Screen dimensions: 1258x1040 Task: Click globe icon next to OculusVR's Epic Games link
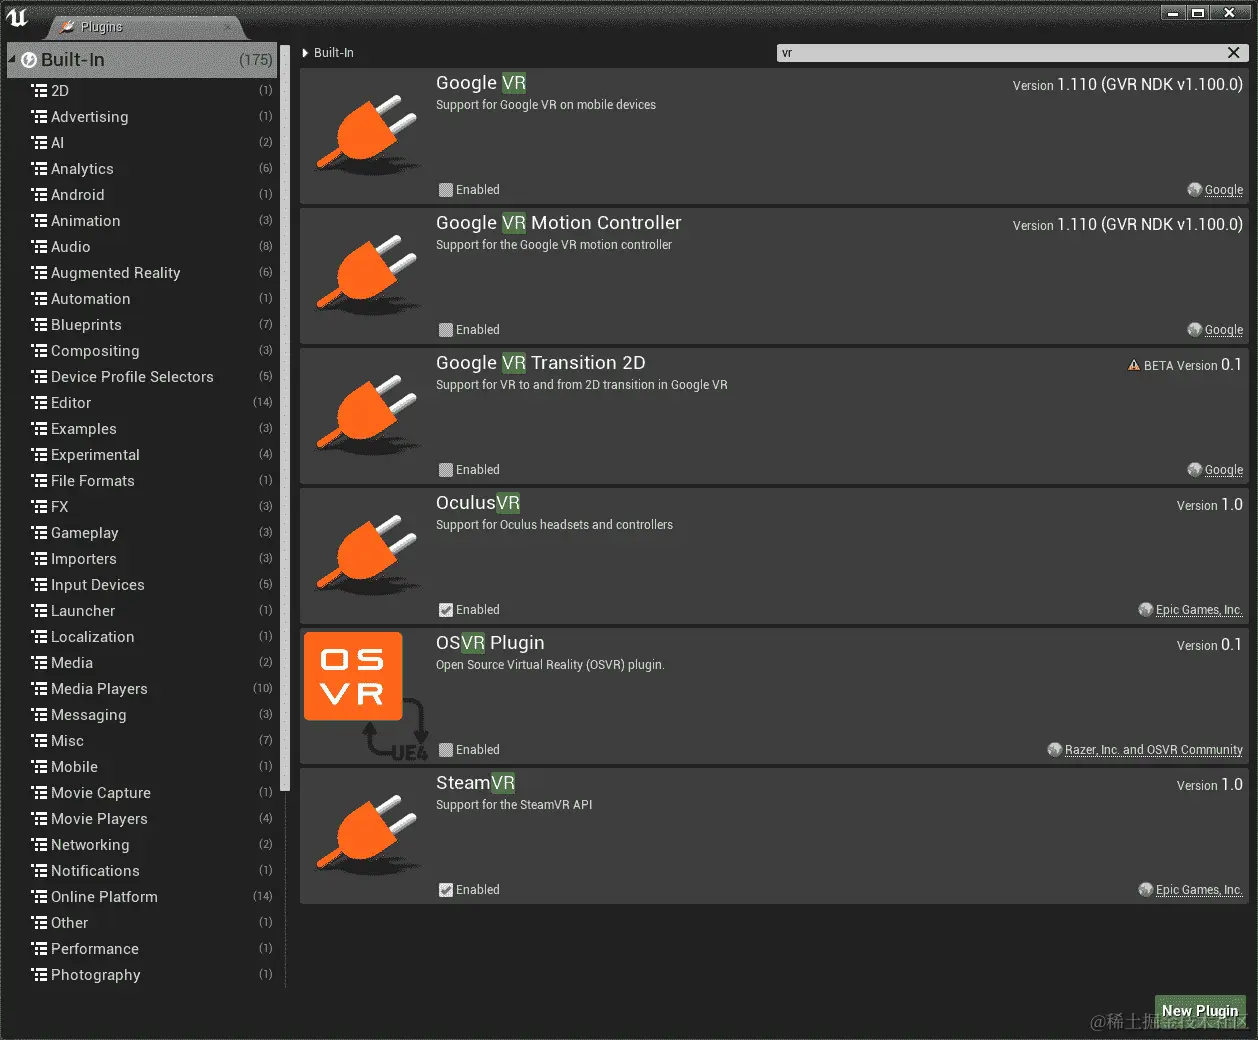point(1145,609)
